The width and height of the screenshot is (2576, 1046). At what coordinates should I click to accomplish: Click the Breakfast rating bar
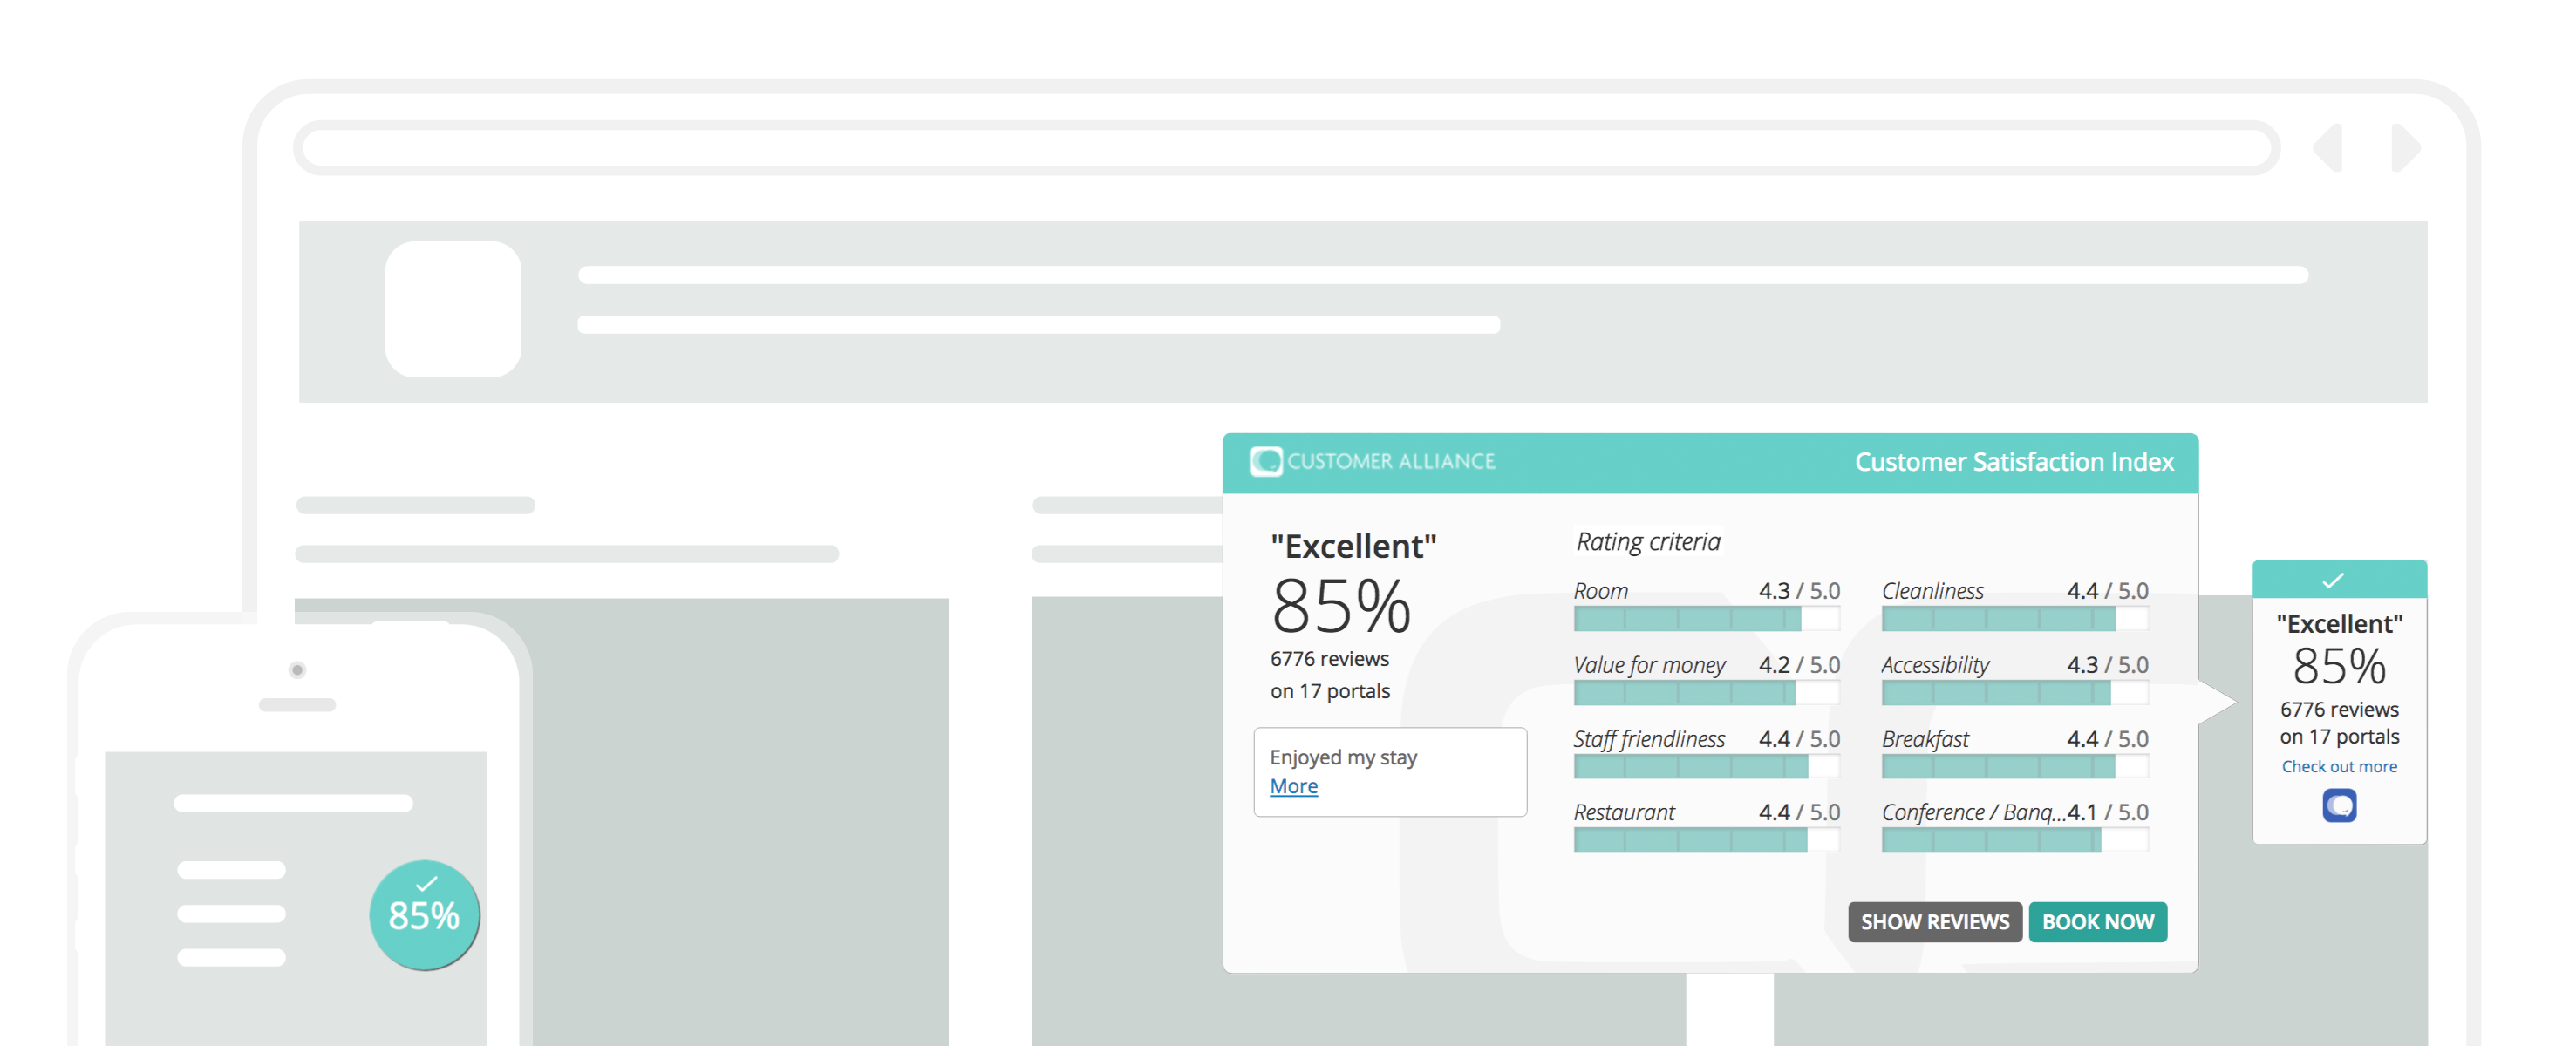tap(2014, 767)
